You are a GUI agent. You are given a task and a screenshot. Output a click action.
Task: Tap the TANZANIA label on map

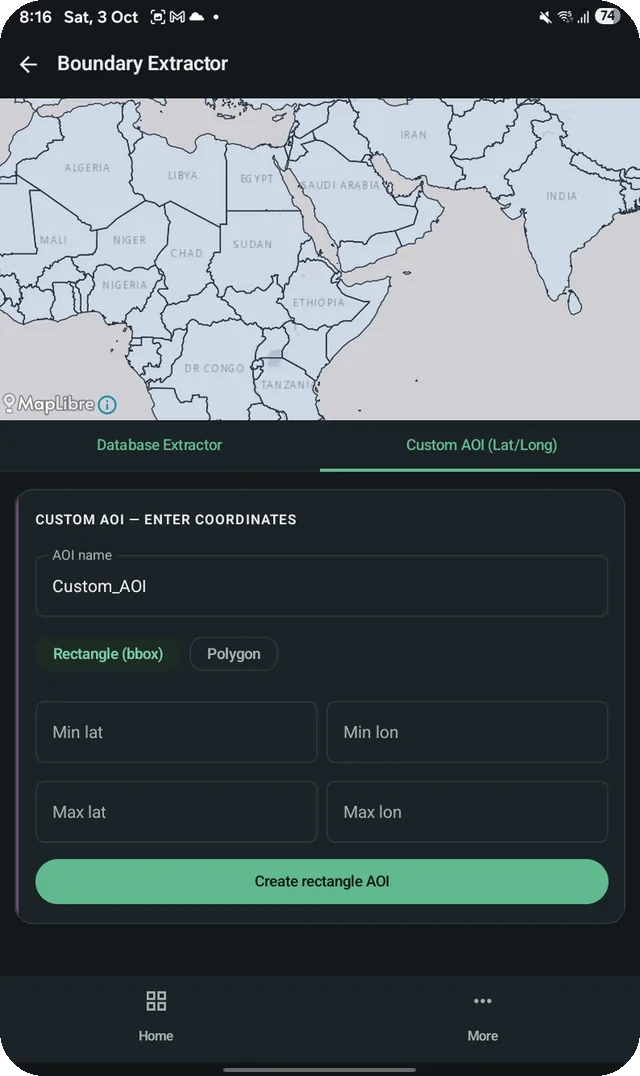click(287, 385)
